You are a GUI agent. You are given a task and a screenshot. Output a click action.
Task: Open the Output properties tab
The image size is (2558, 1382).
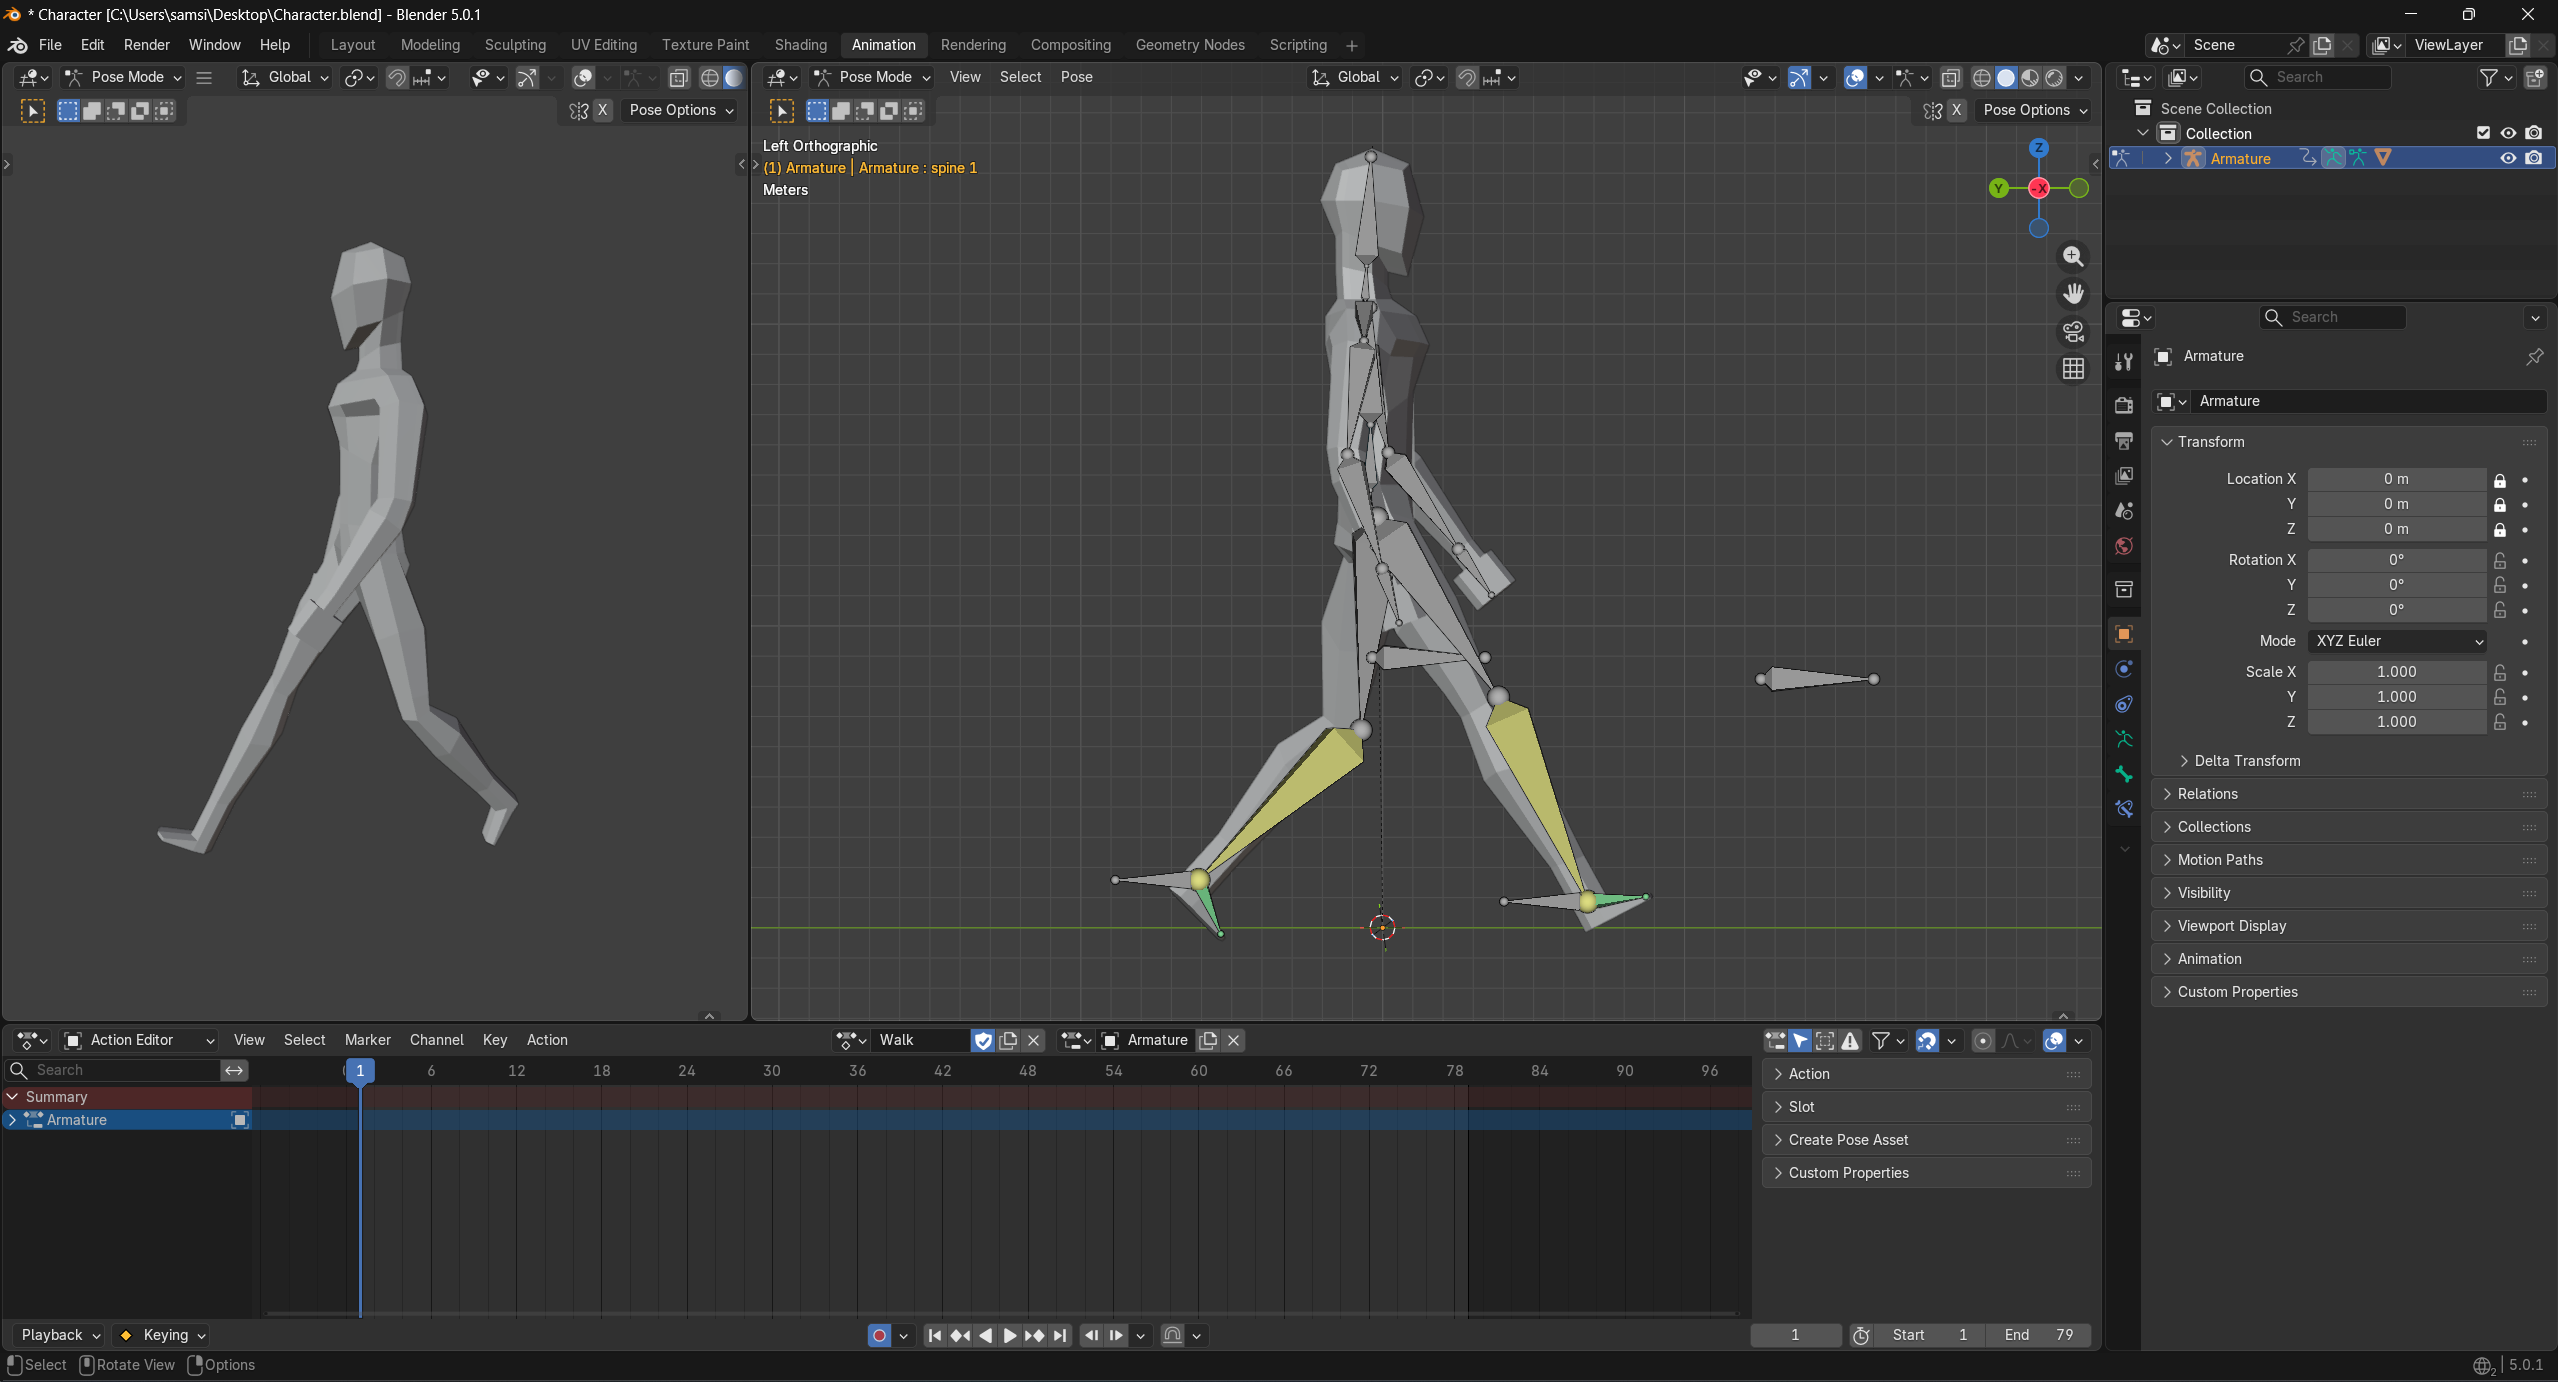(x=2124, y=440)
